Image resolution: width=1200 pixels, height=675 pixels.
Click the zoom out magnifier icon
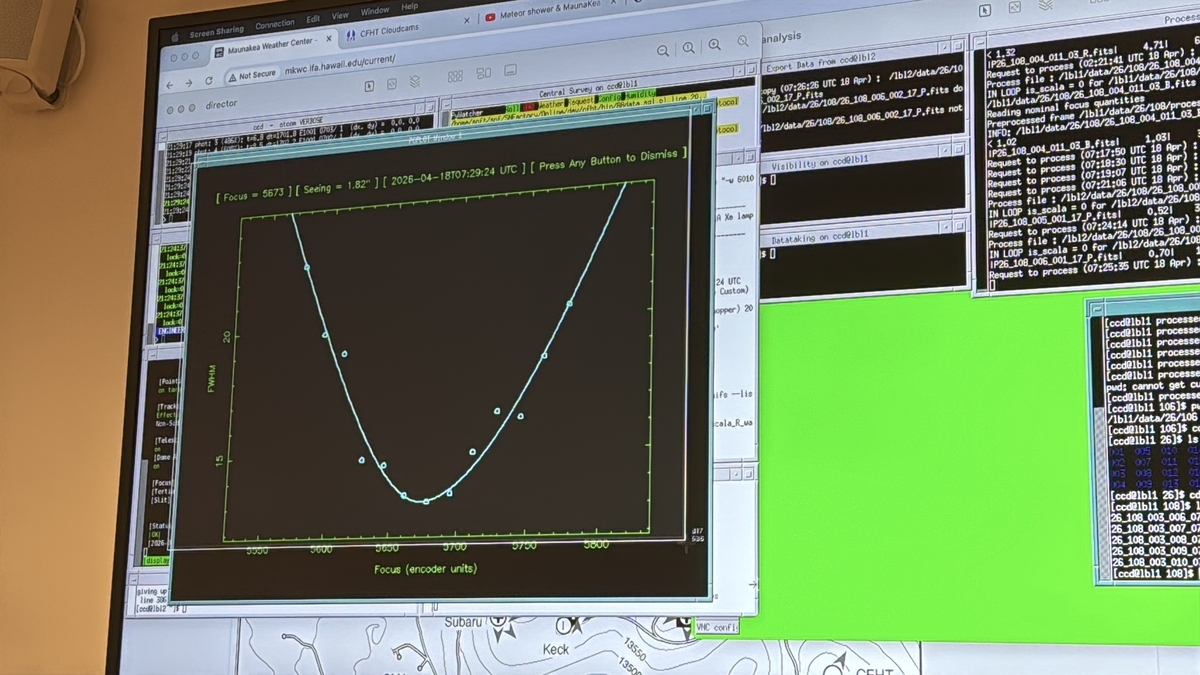(663, 50)
